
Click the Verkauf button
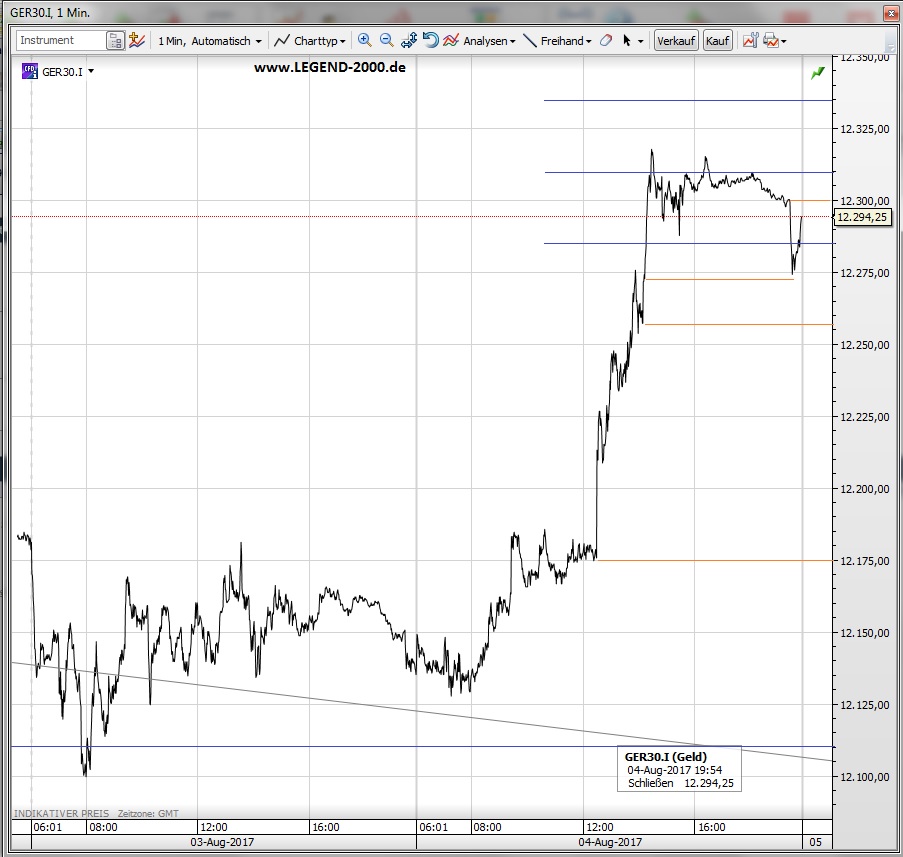(676, 41)
